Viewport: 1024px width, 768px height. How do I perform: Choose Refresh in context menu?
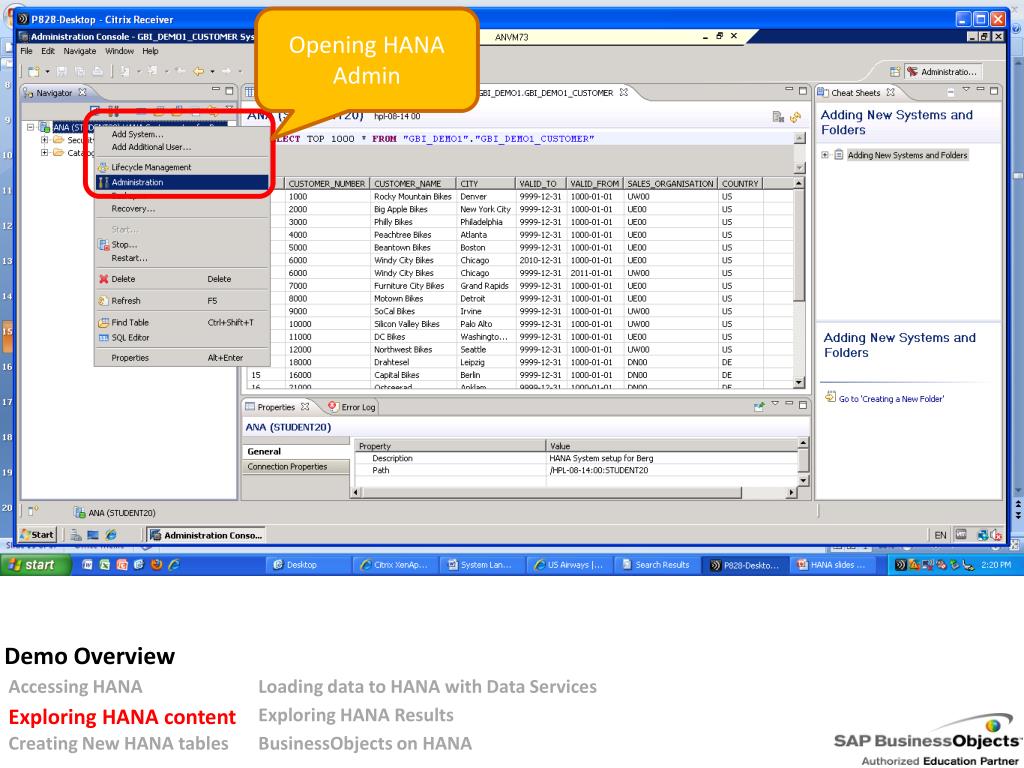125,301
